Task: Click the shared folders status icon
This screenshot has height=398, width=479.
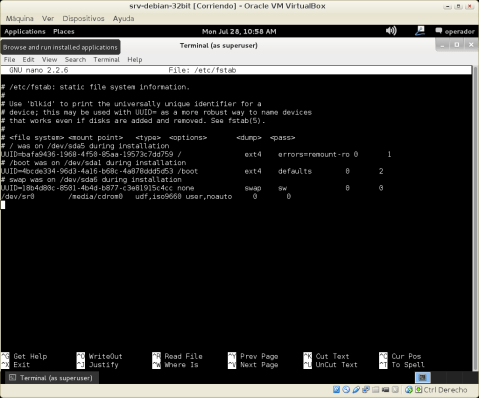Action: click(376, 390)
